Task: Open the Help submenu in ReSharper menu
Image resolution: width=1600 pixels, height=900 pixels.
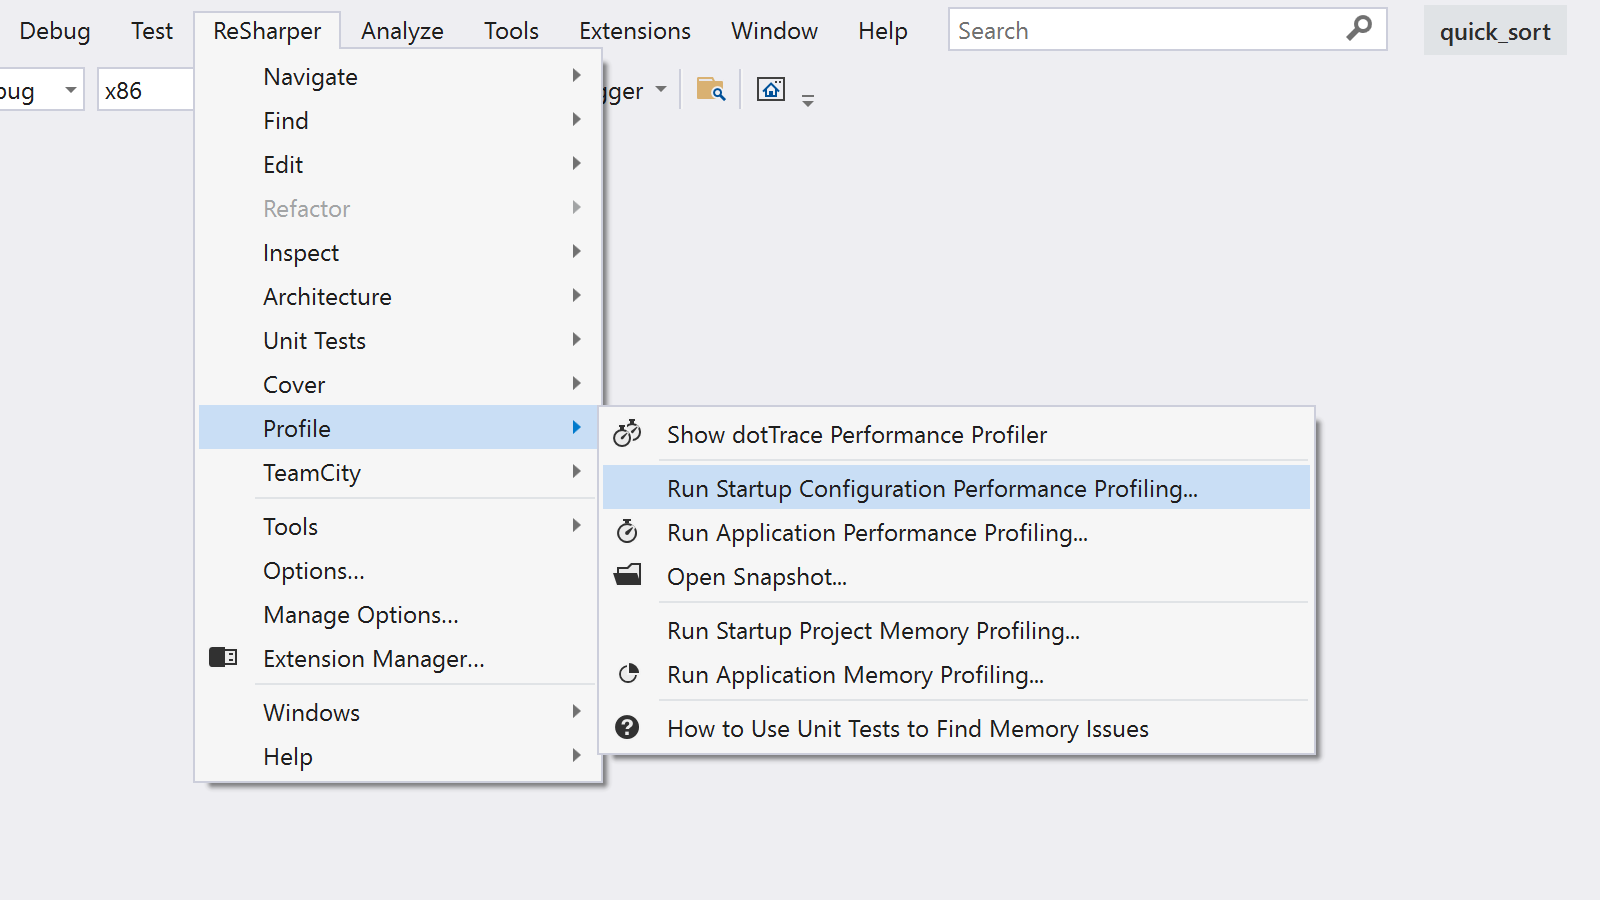Action: point(400,757)
